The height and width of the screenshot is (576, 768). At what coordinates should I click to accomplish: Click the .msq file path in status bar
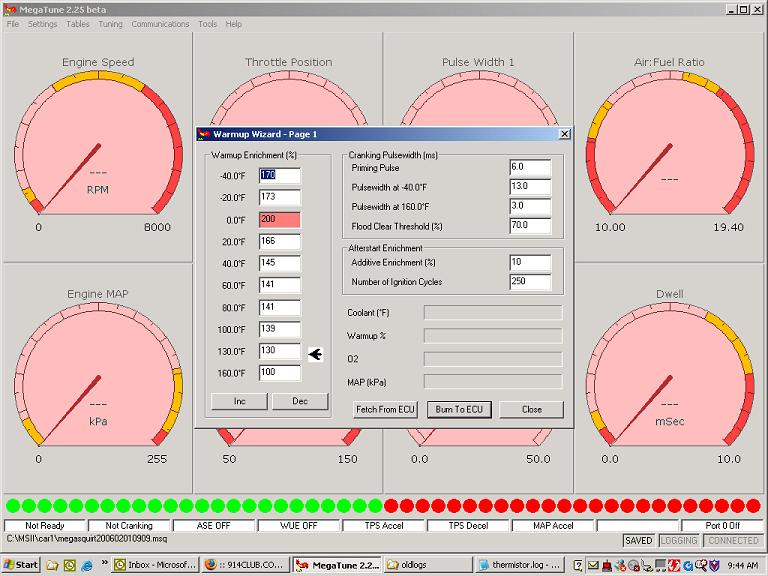point(87,539)
